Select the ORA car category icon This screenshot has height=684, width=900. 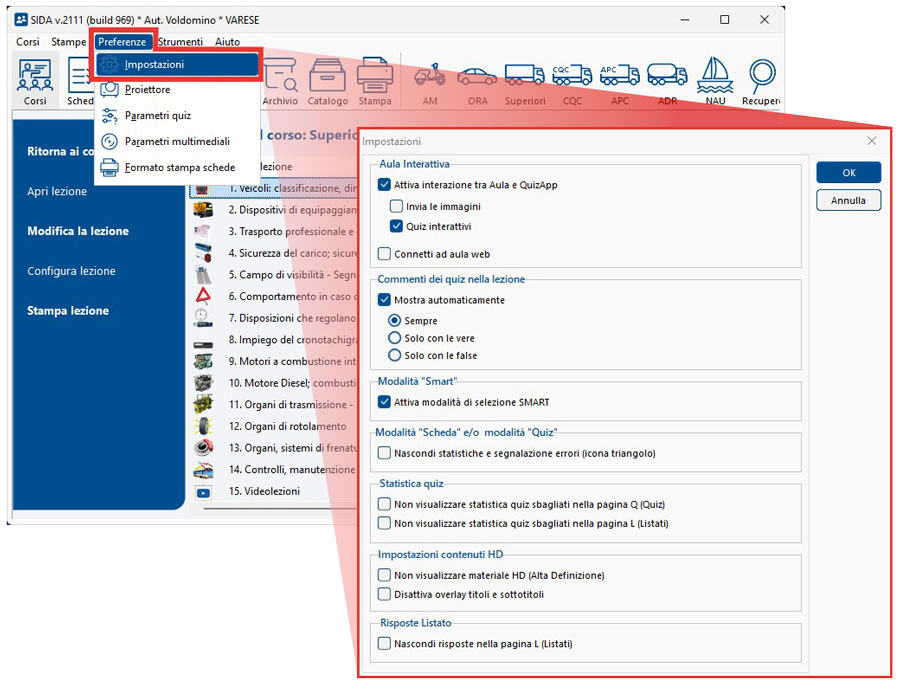click(x=477, y=80)
